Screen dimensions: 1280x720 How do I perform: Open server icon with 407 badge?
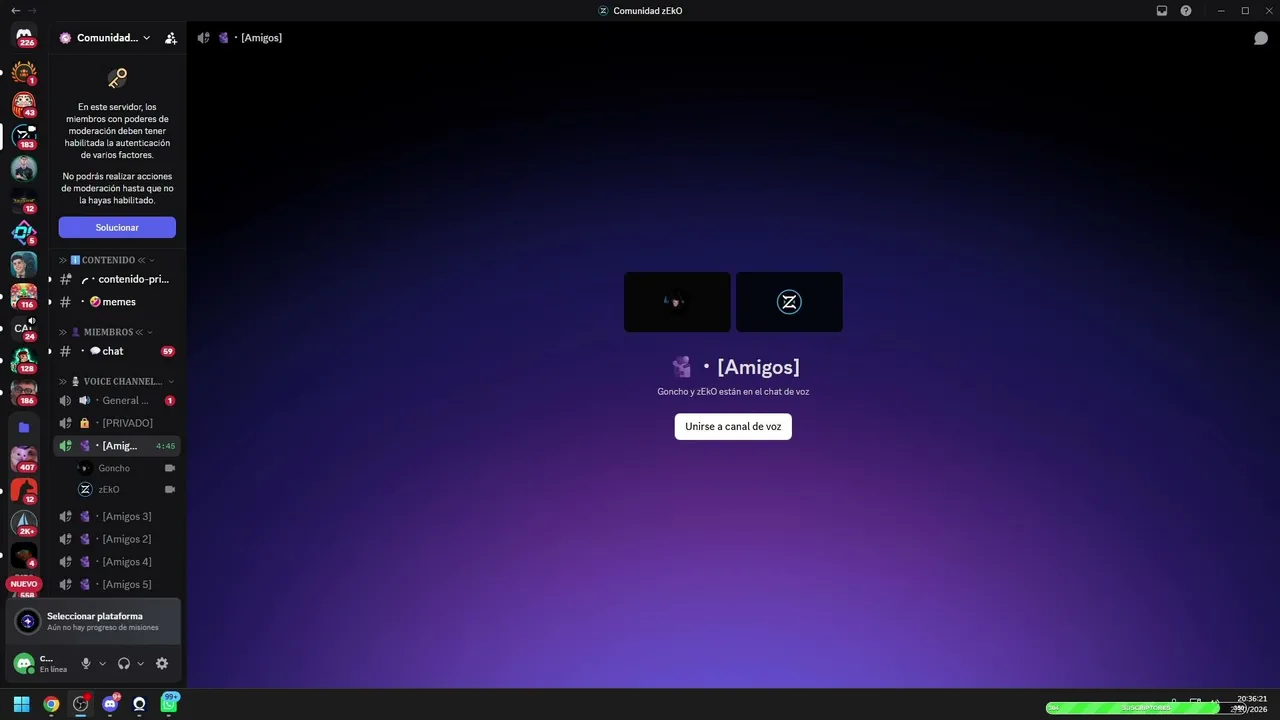(24, 459)
